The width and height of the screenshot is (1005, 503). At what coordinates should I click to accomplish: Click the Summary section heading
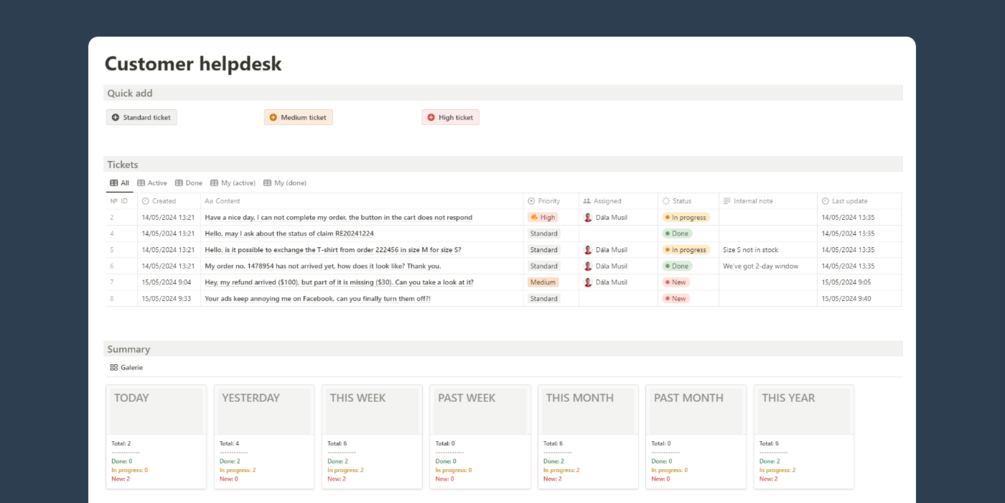point(128,349)
